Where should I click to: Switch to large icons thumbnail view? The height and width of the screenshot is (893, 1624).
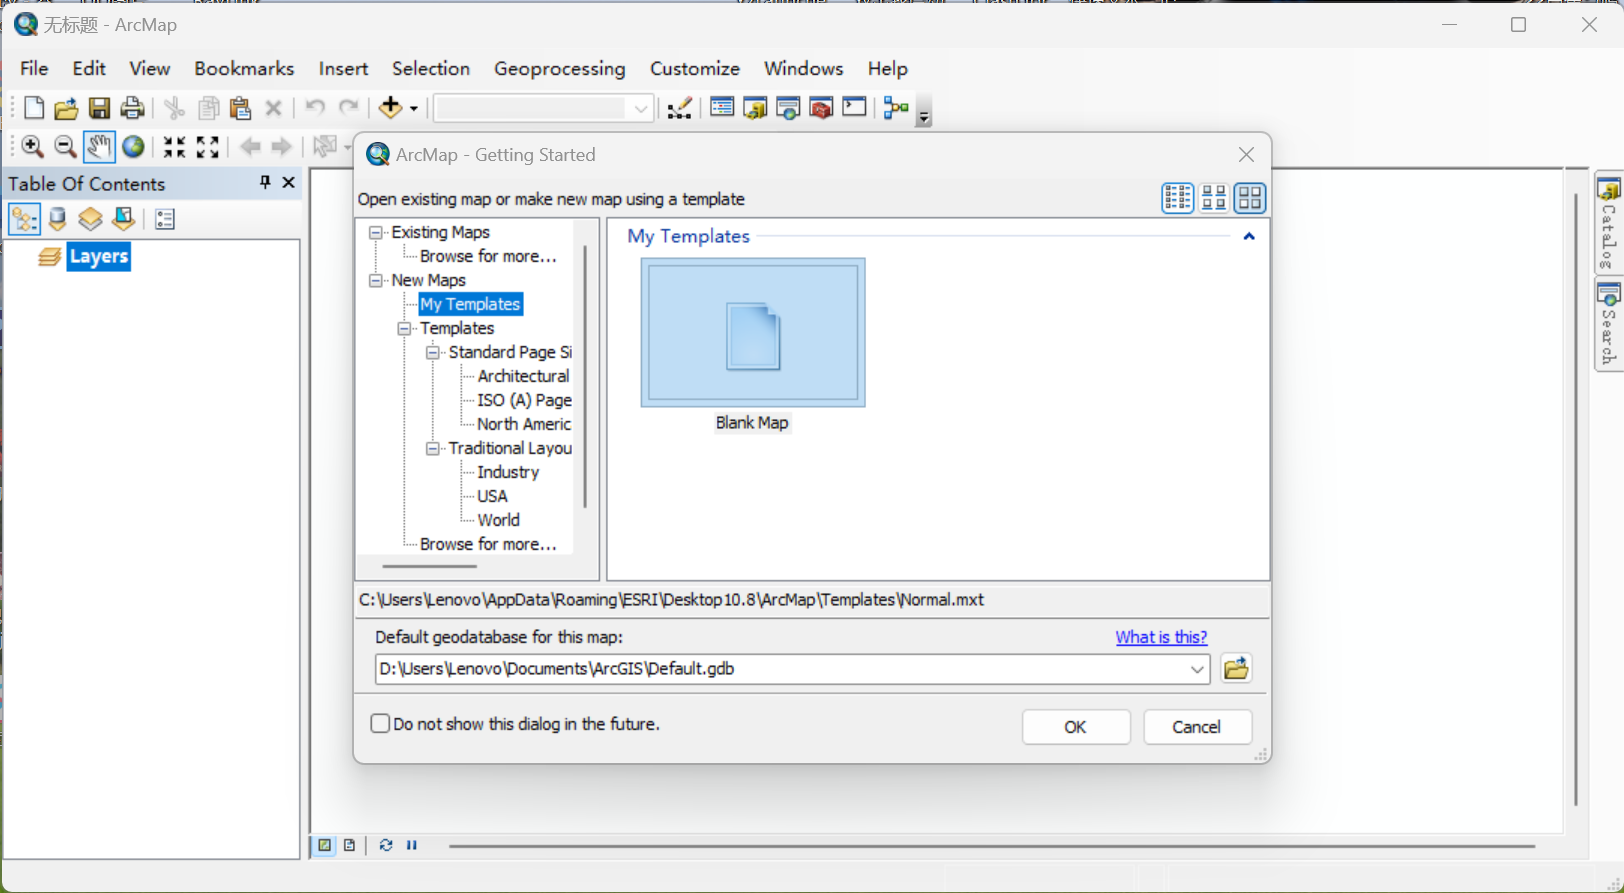pos(1250,198)
